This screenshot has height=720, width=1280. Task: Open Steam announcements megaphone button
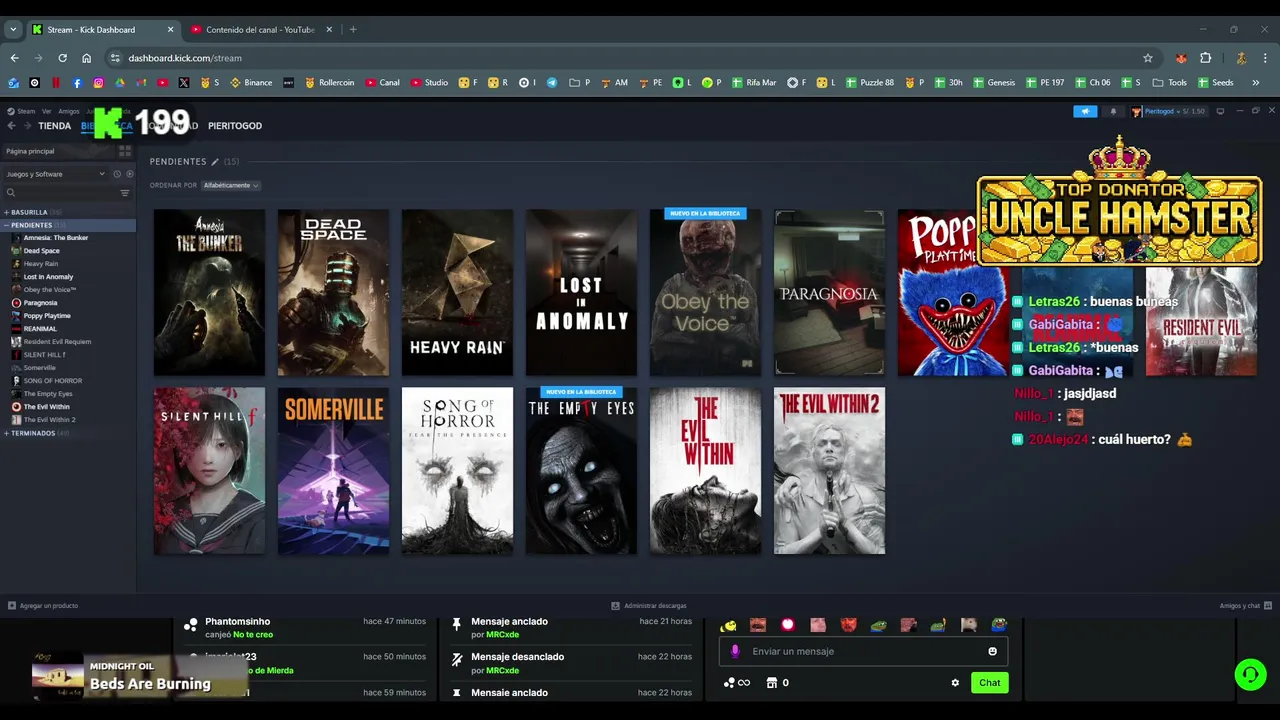coord(1085,111)
